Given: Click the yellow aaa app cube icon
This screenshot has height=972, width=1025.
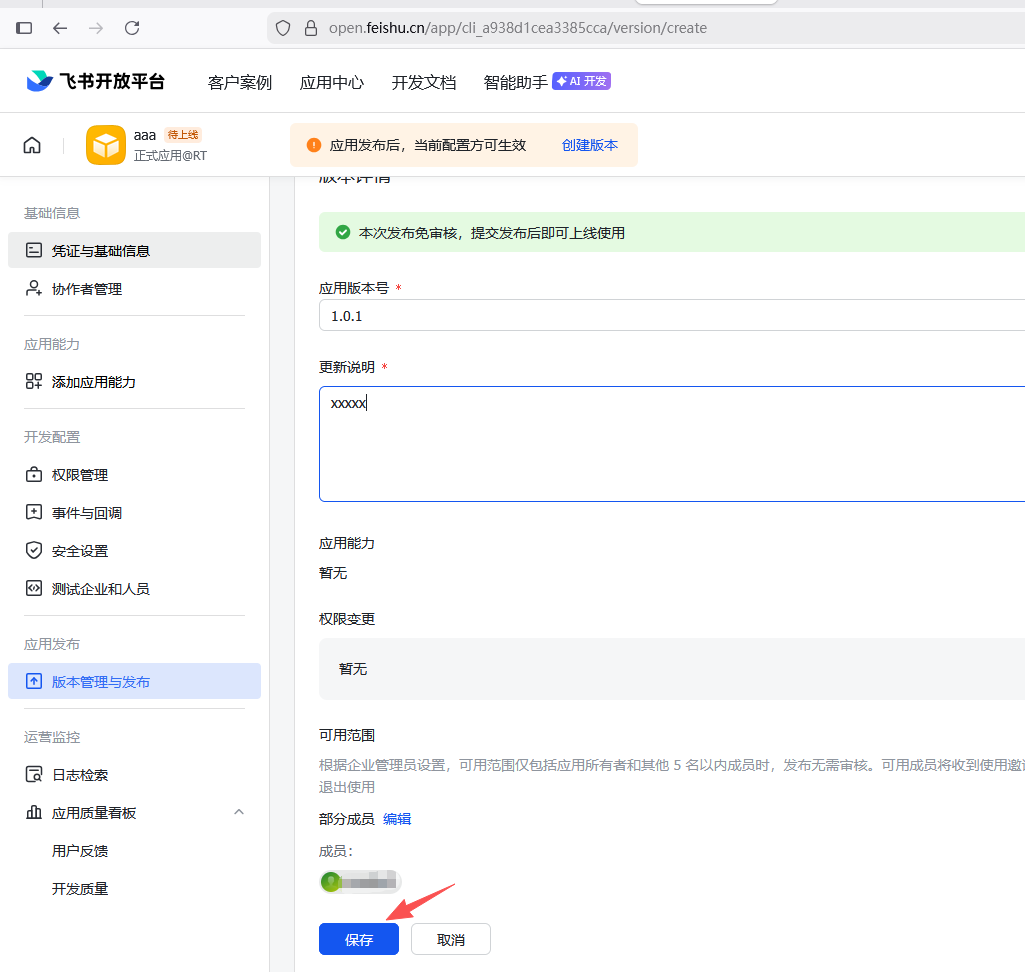Looking at the screenshot, I should point(105,145).
